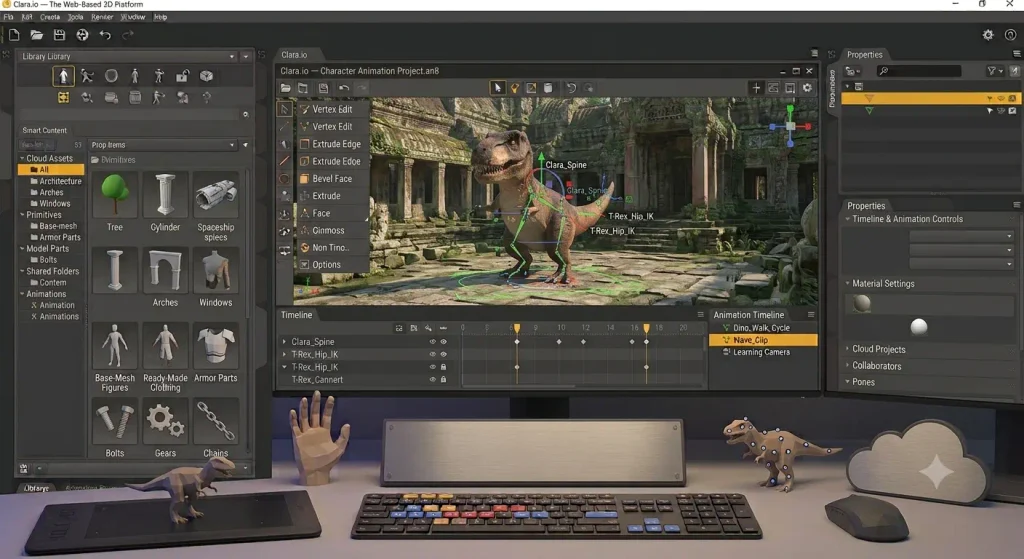Click the plus icon in viewport toolbar
The height and width of the screenshot is (559, 1024).
click(x=756, y=88)
